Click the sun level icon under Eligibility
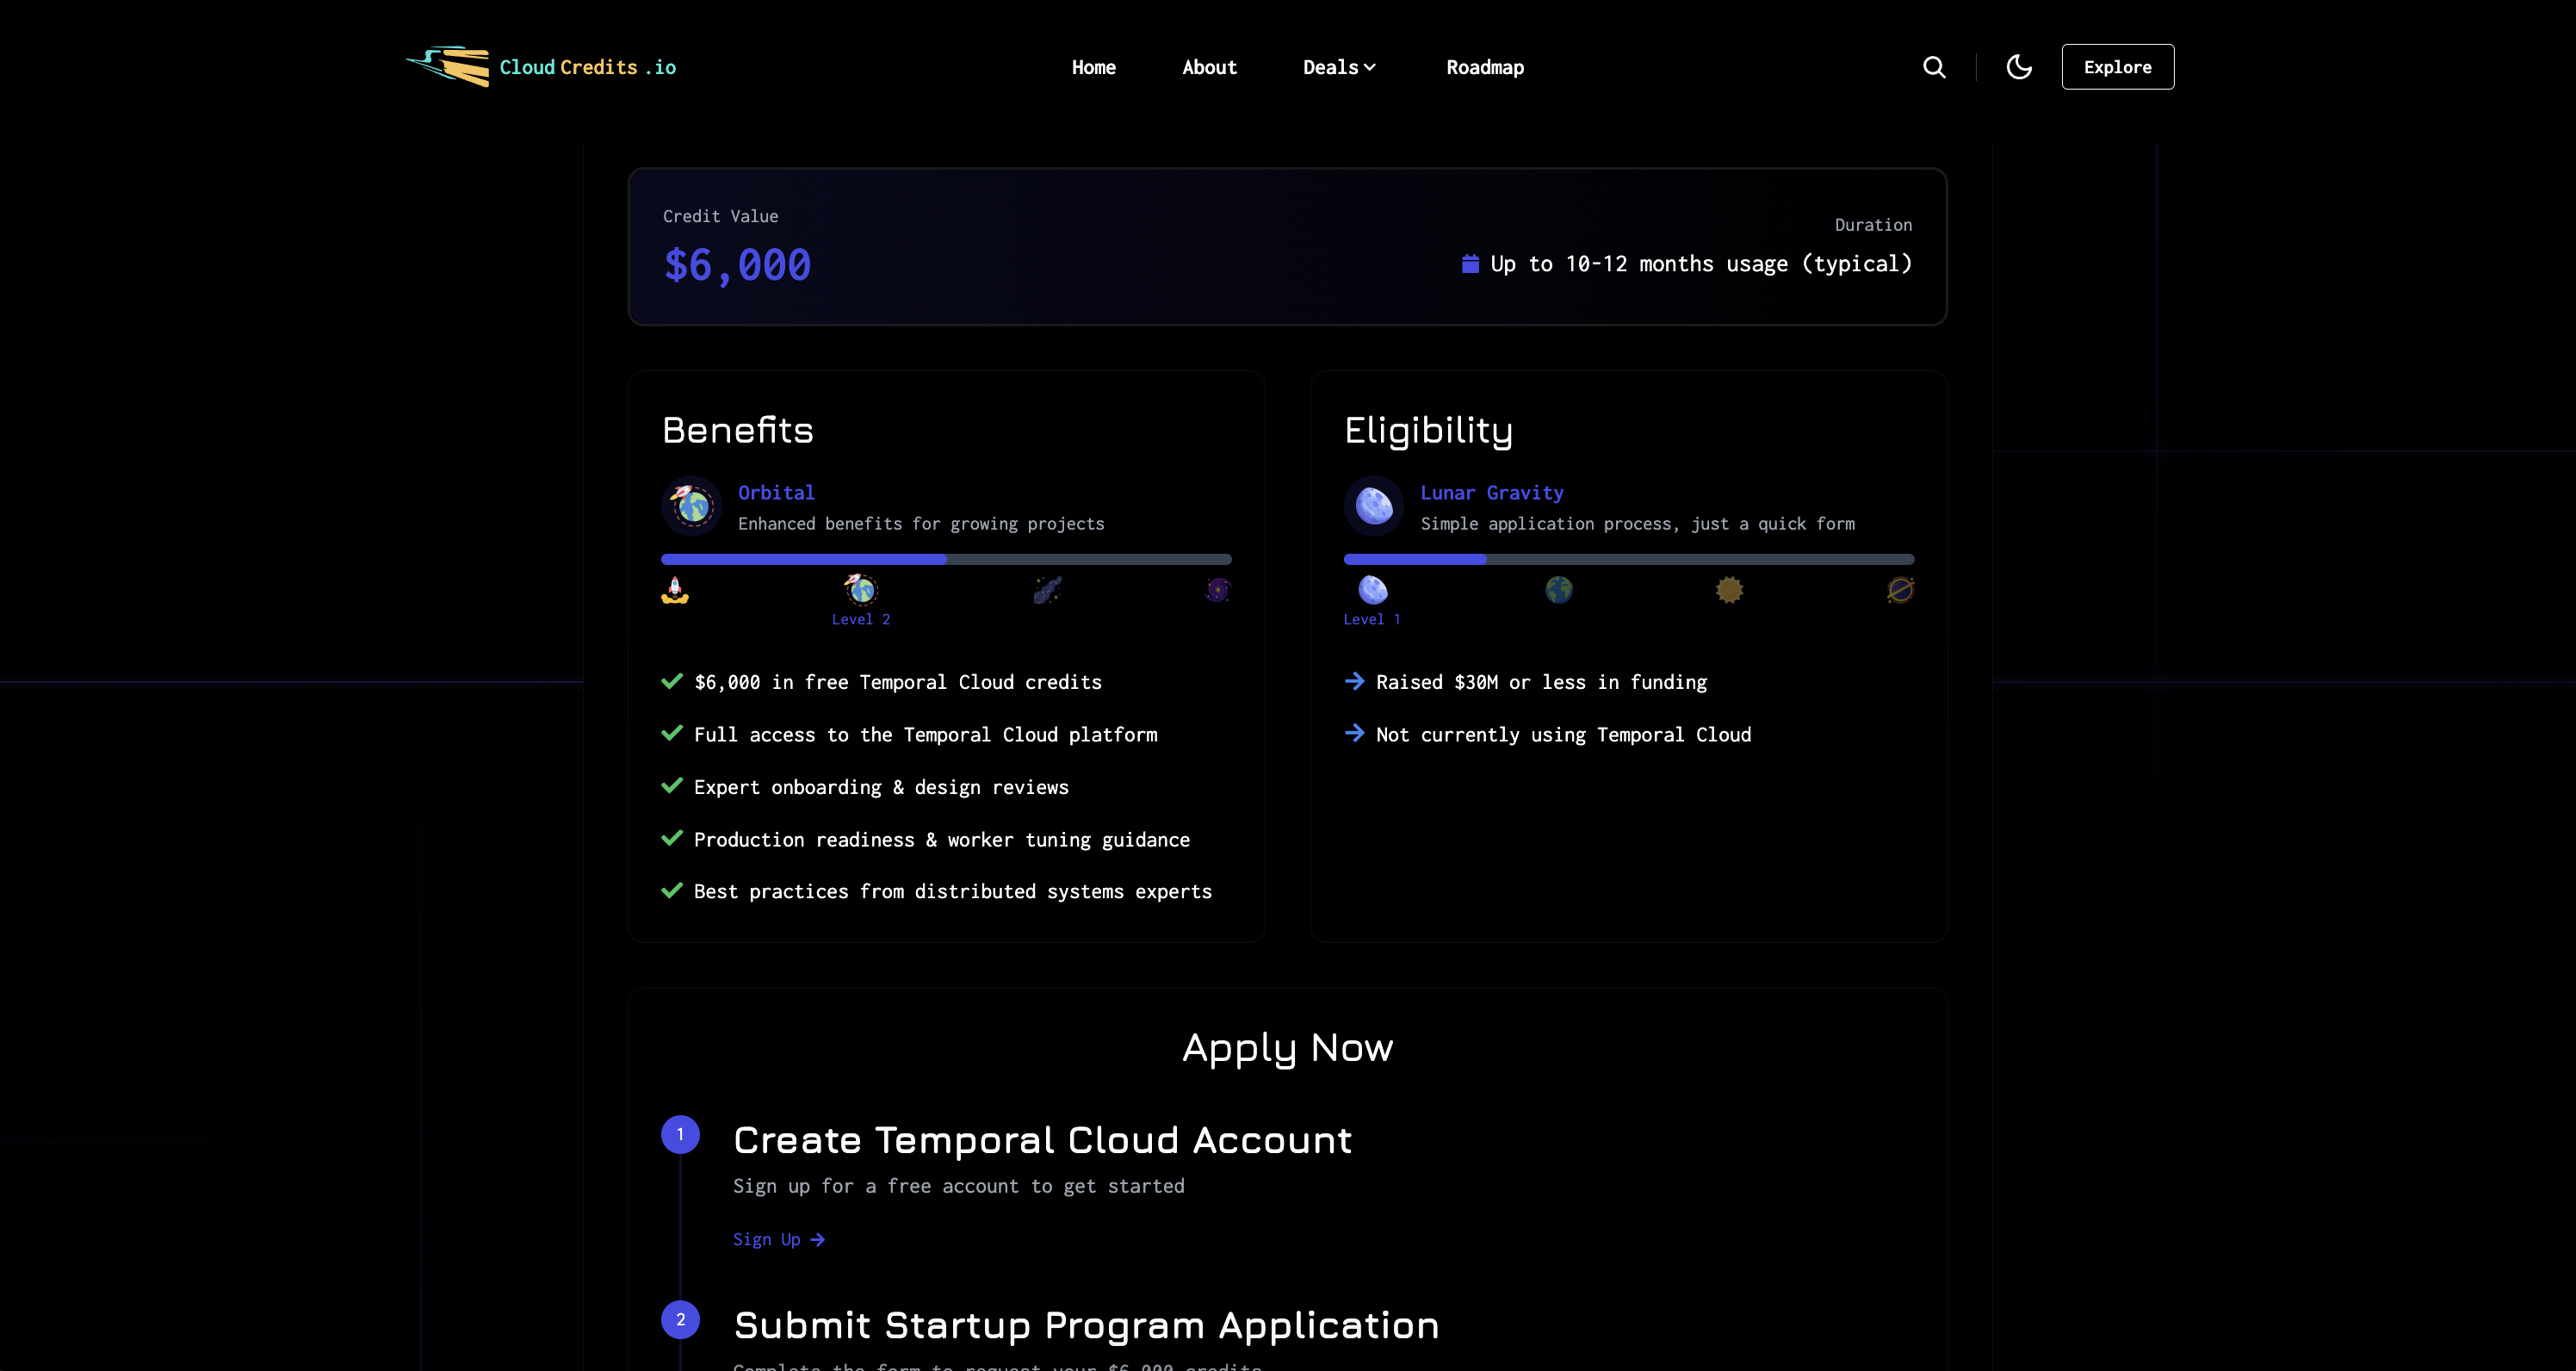The width and height of the screenshot is (2576, 1371). click(x=1729, y=590)
